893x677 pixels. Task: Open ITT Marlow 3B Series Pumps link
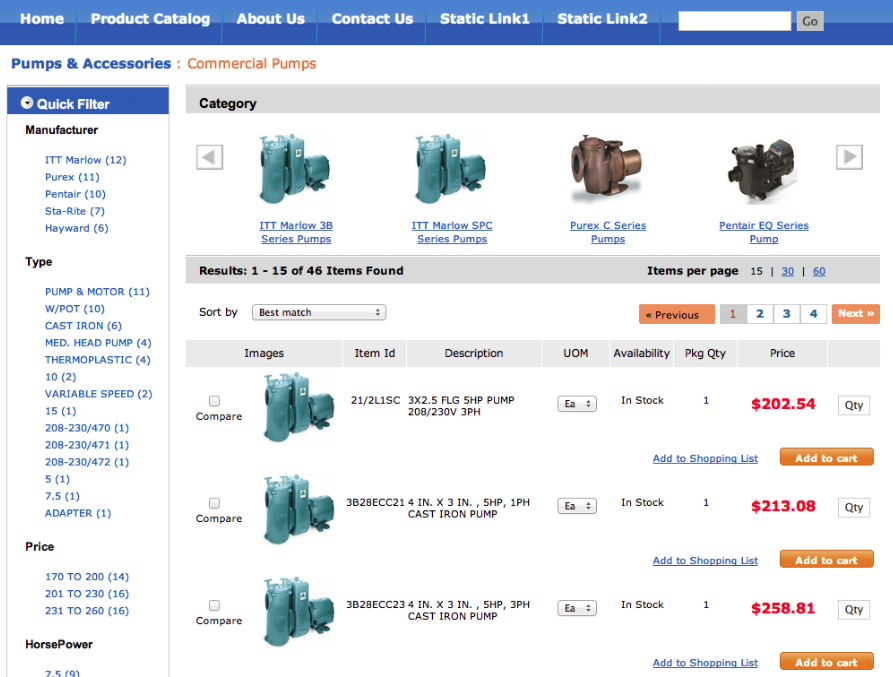(296, 232)
